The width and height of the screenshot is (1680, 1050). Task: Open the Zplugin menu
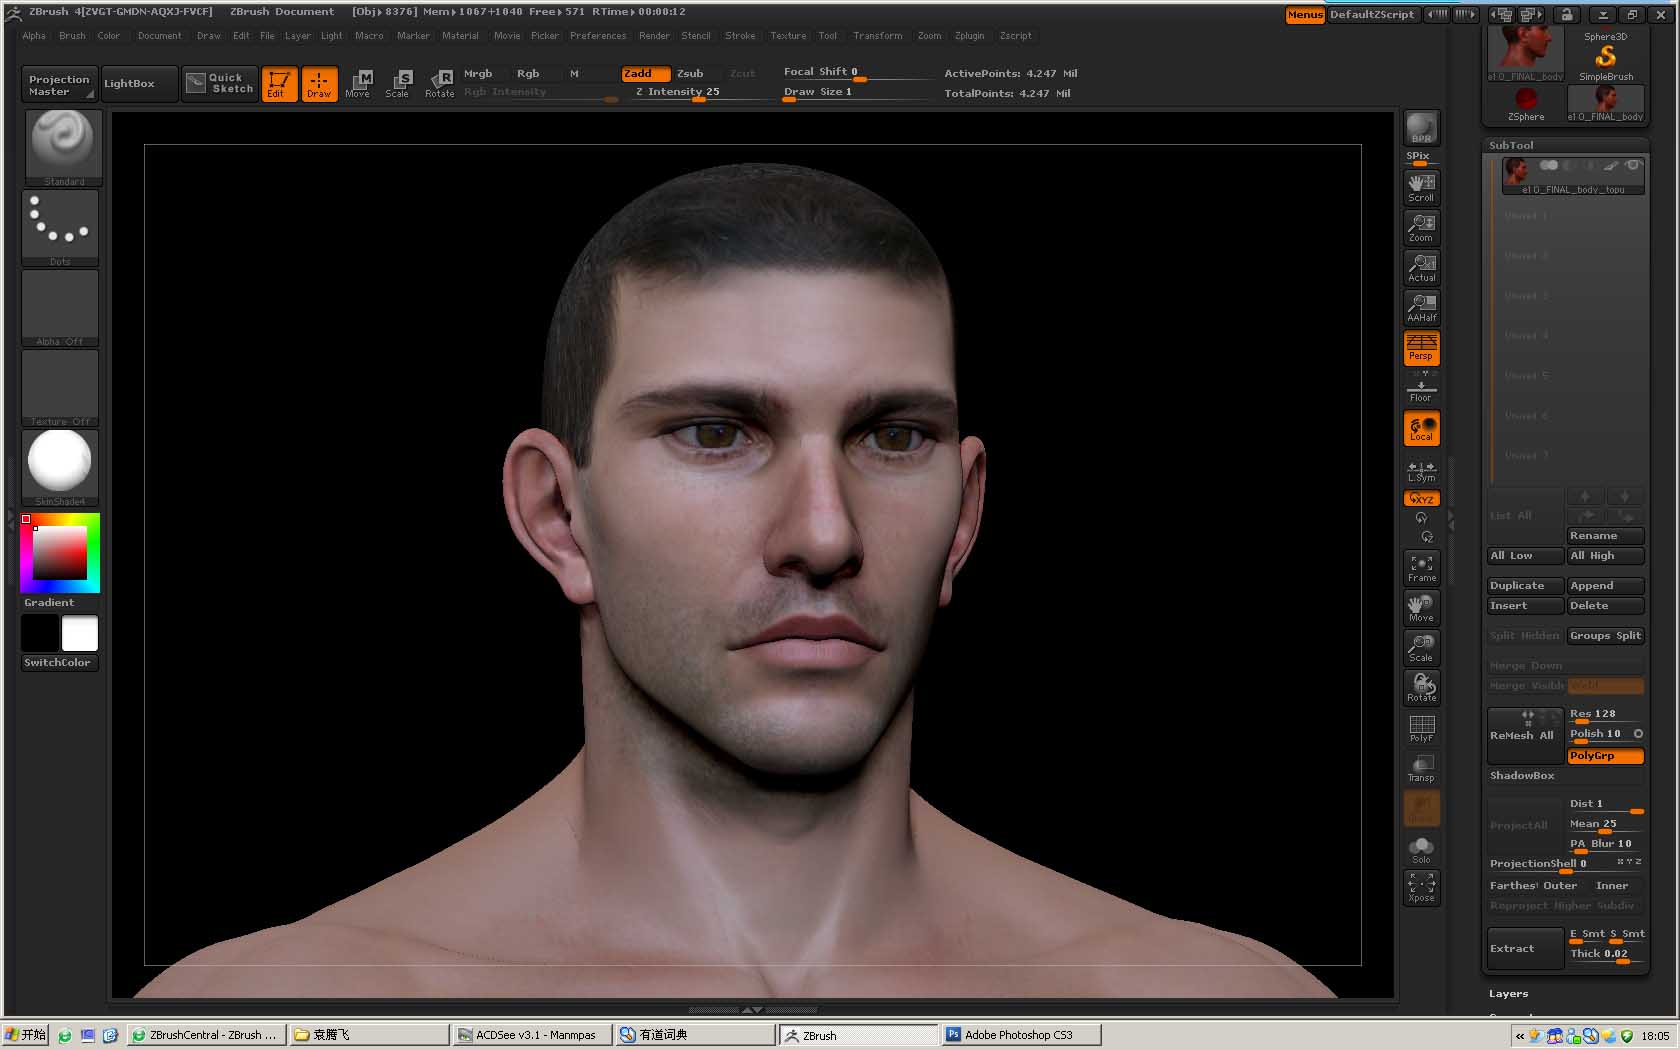click(x=969, y=36)
